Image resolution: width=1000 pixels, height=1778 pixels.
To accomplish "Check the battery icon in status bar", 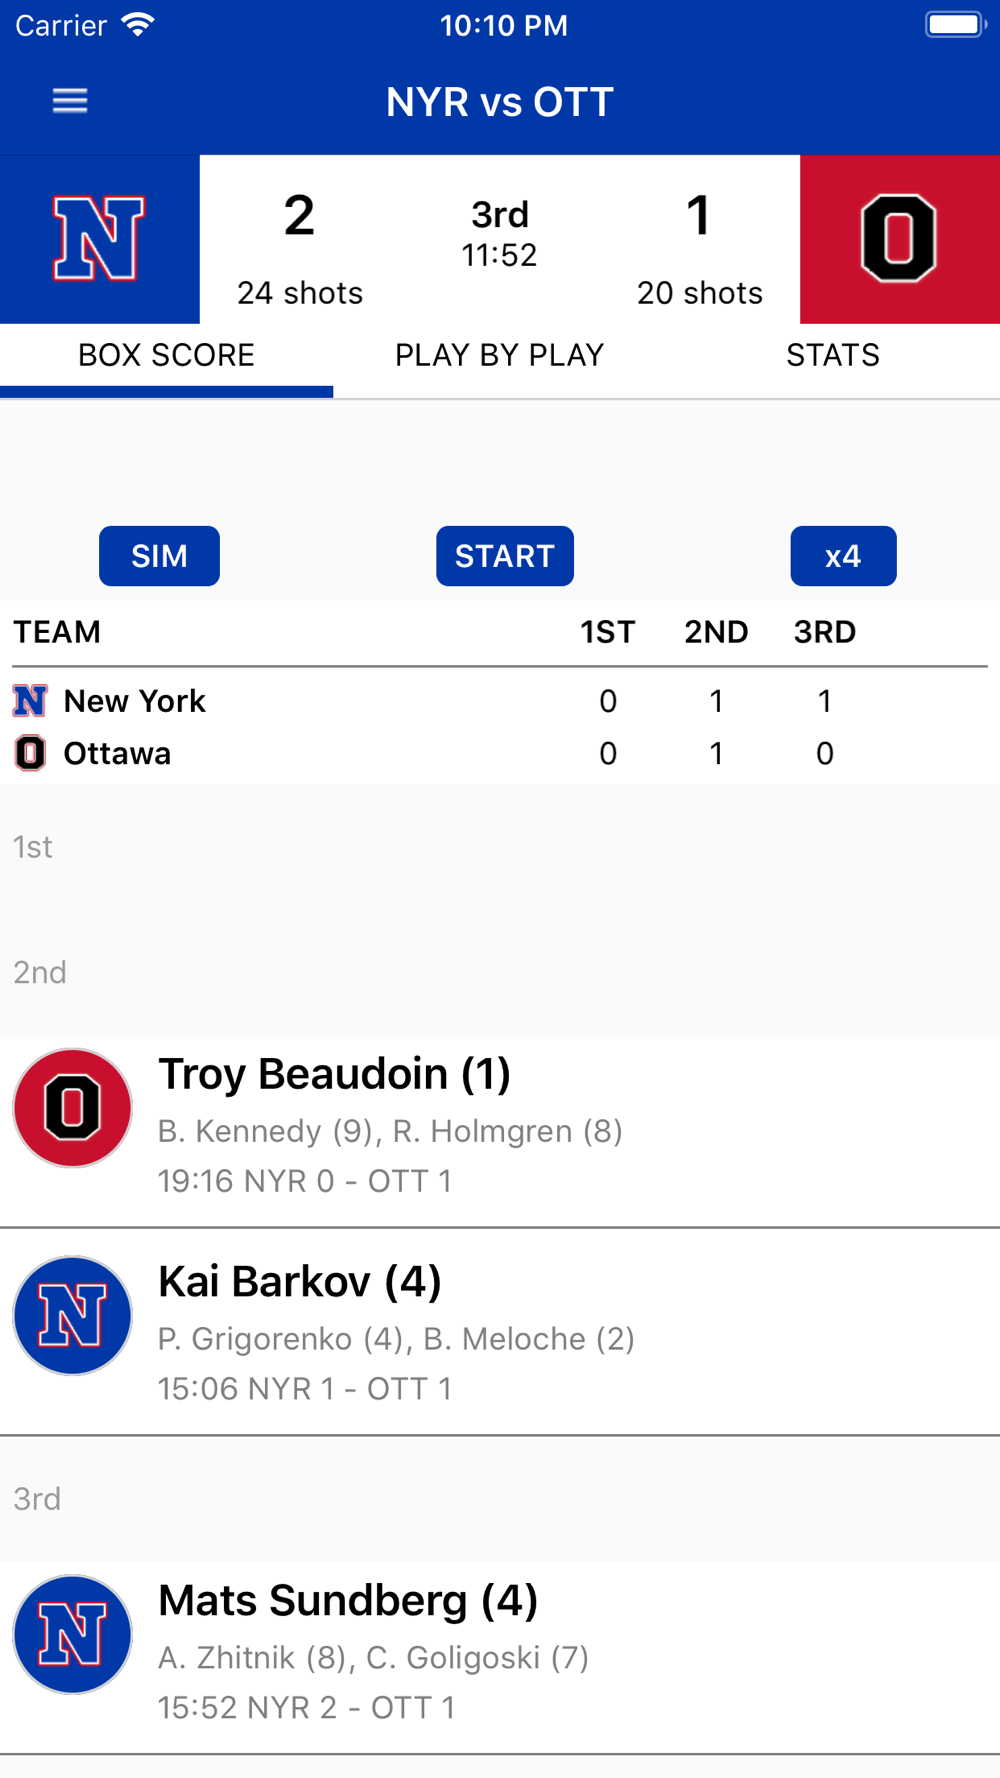I will 955,25.
